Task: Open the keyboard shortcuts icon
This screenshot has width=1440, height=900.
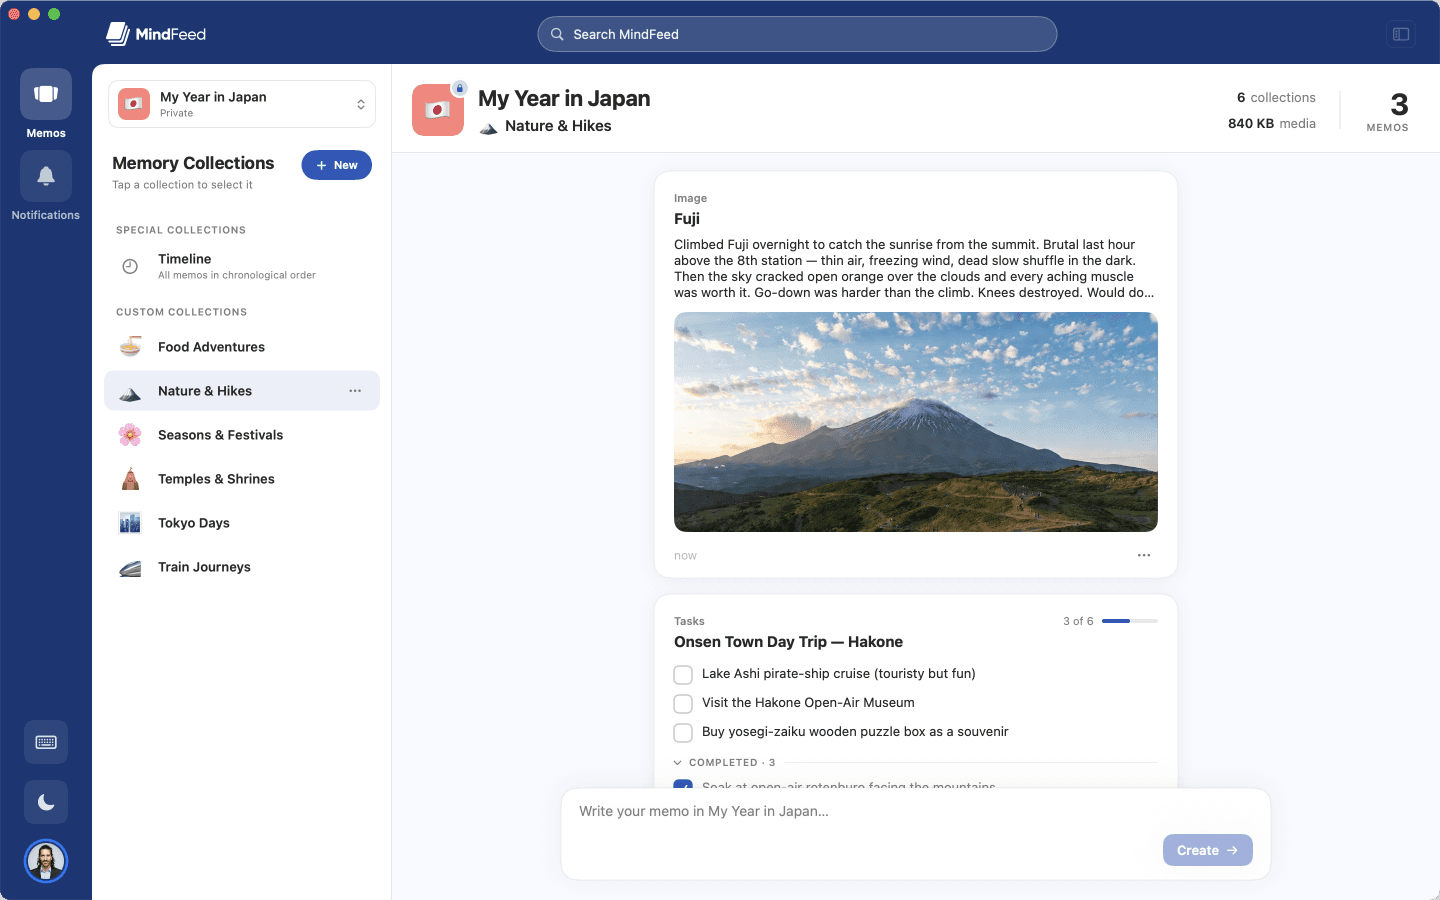Action: (x=46, y=742)
